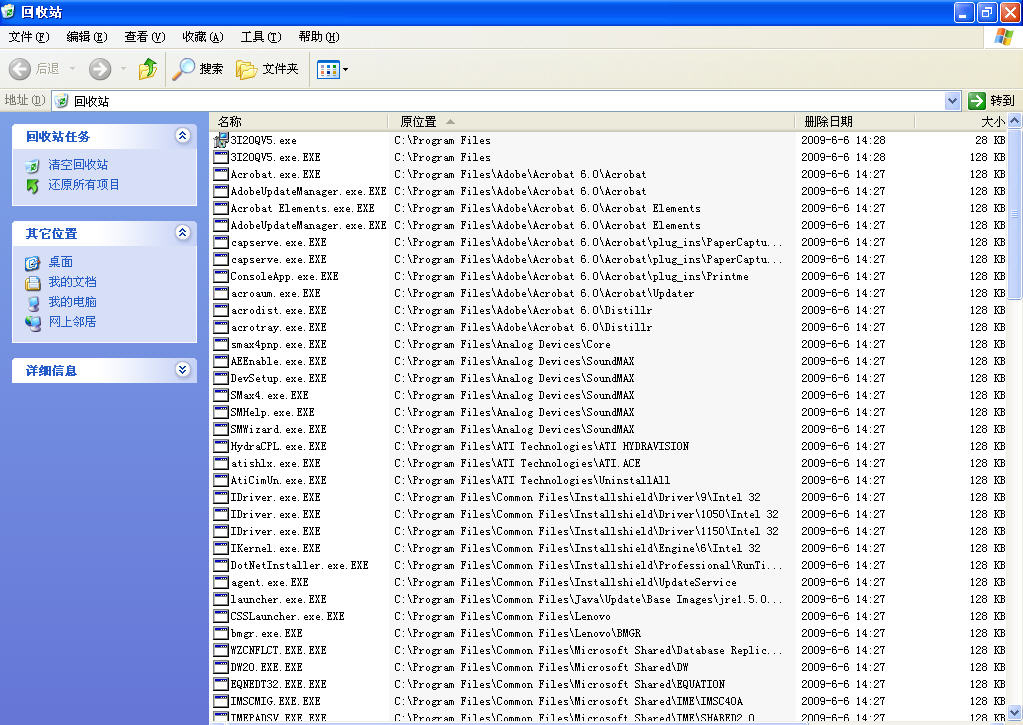Go to Network Neighborhood (网上邻居) link

pyautogui.click(x=72, y=322)
